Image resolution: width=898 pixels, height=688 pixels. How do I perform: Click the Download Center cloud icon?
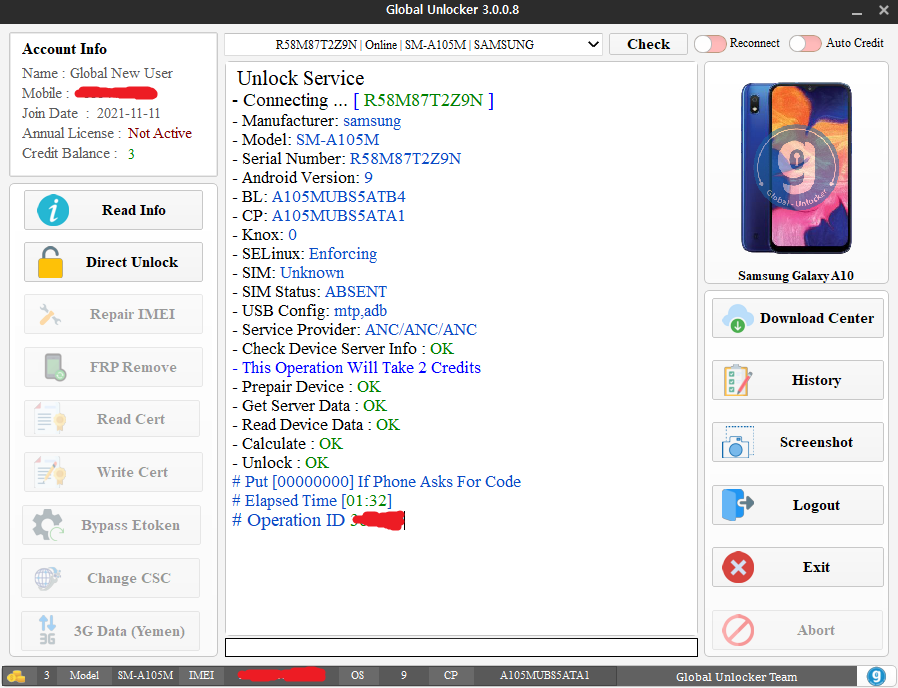pyautogui.click(x=738, y=318)
